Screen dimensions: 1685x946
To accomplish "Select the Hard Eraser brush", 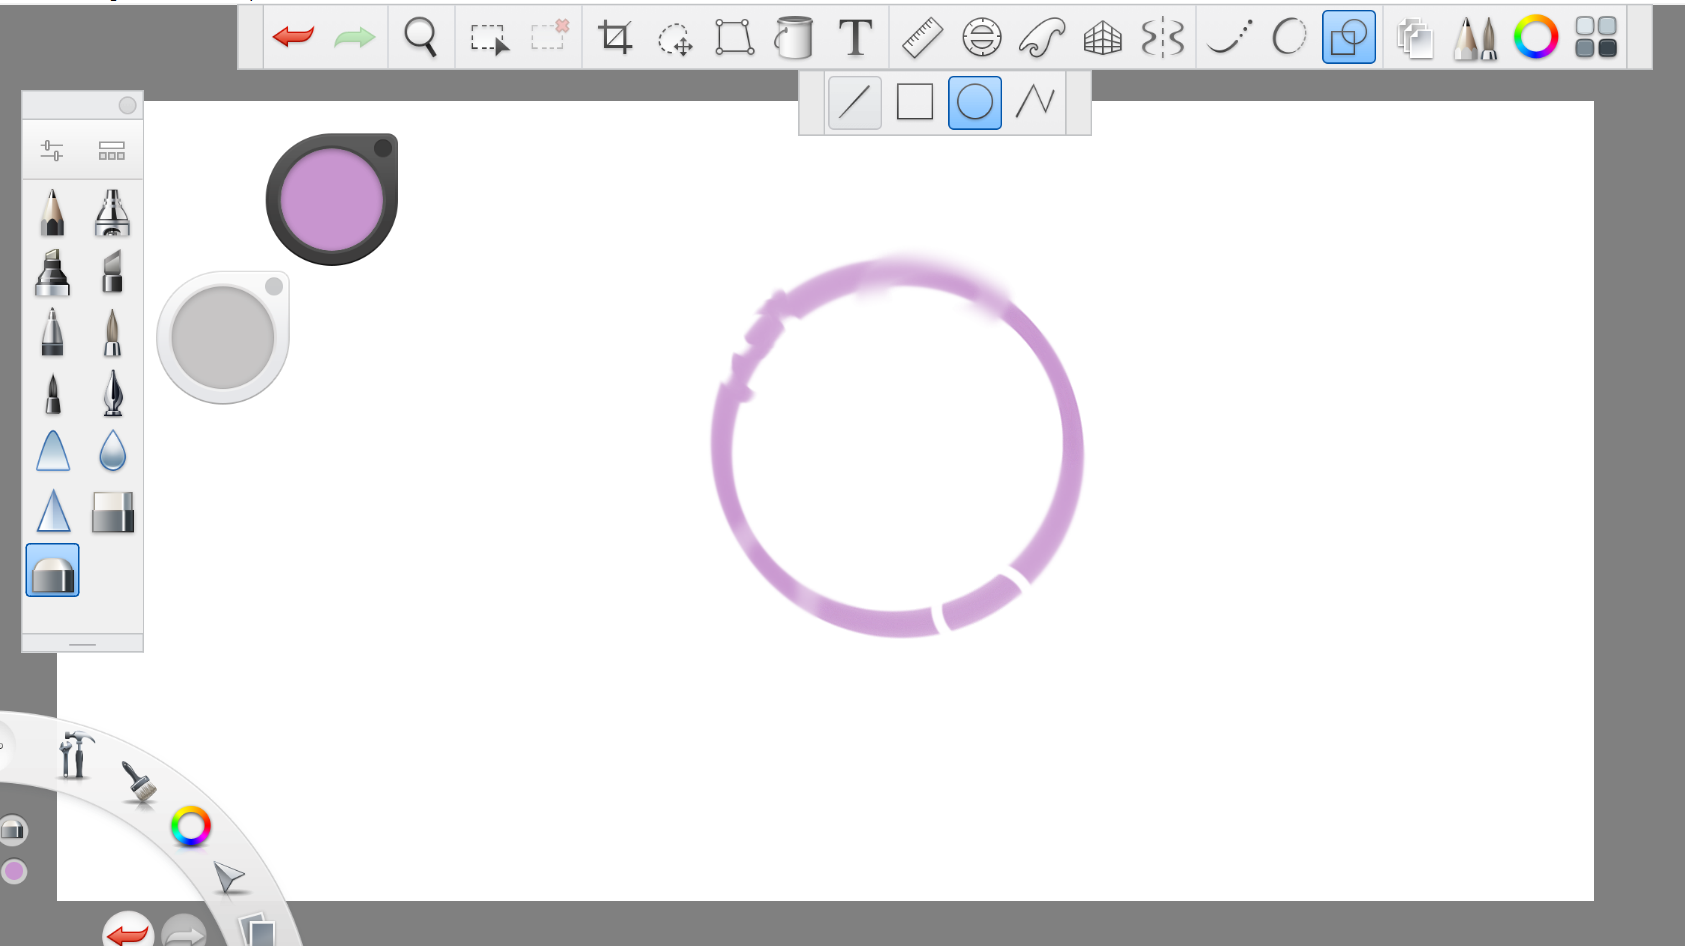I will [x=112, y=512].
